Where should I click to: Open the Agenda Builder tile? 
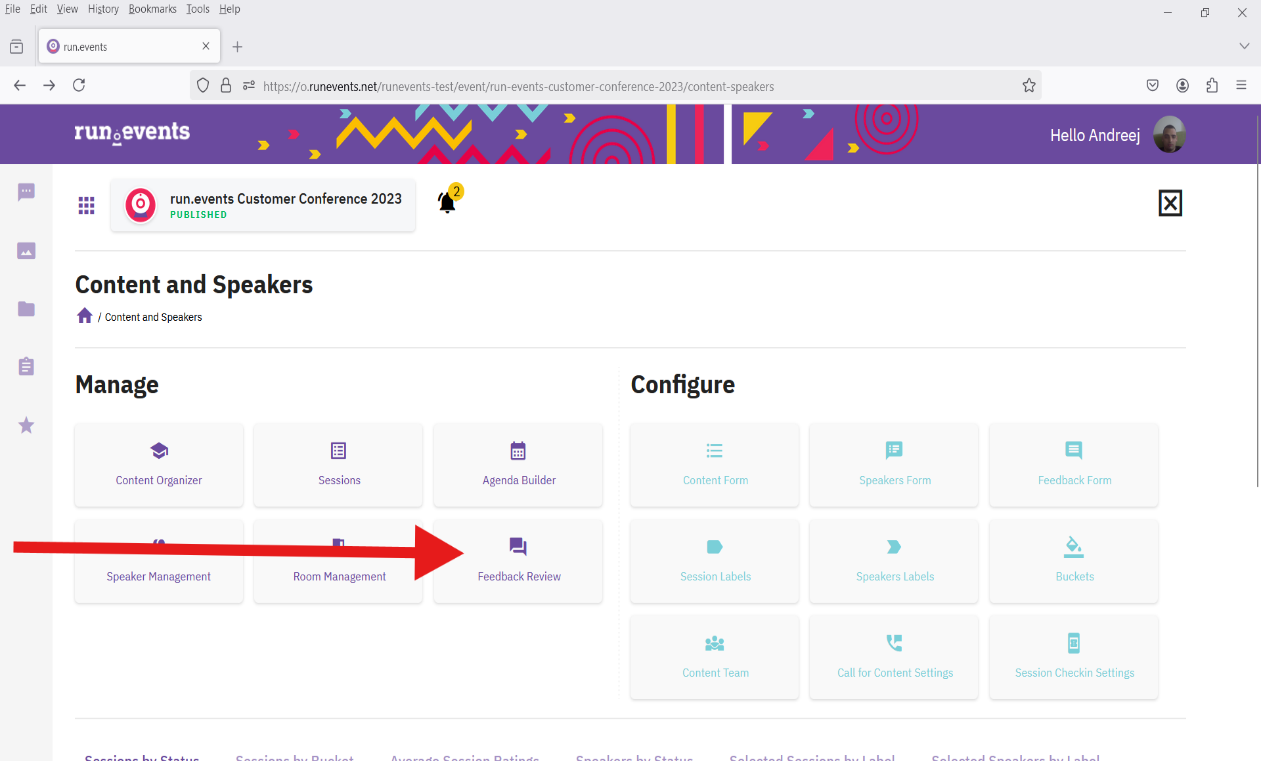coord(518,465)
